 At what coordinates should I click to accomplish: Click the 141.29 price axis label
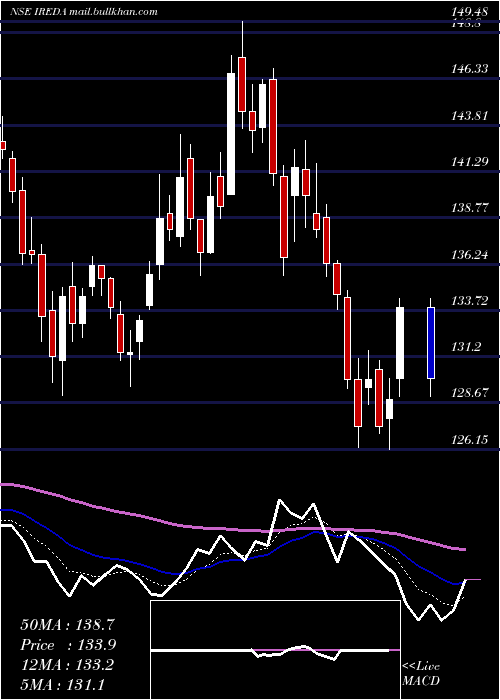tap(469, 162)
